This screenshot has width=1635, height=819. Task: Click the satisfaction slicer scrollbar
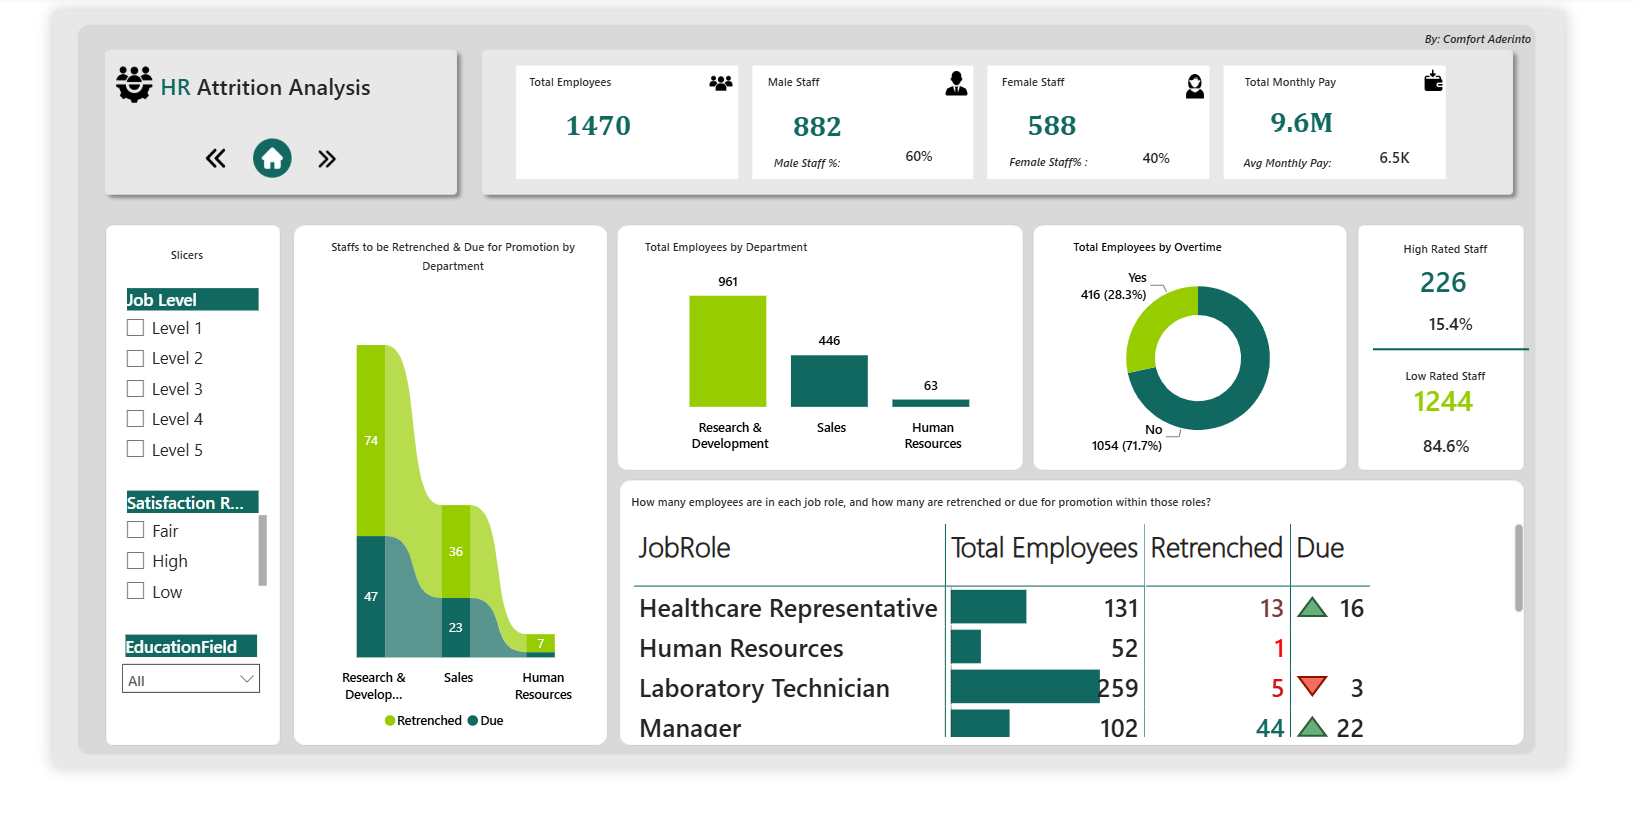pyautogui.click(x=263, y=550)
